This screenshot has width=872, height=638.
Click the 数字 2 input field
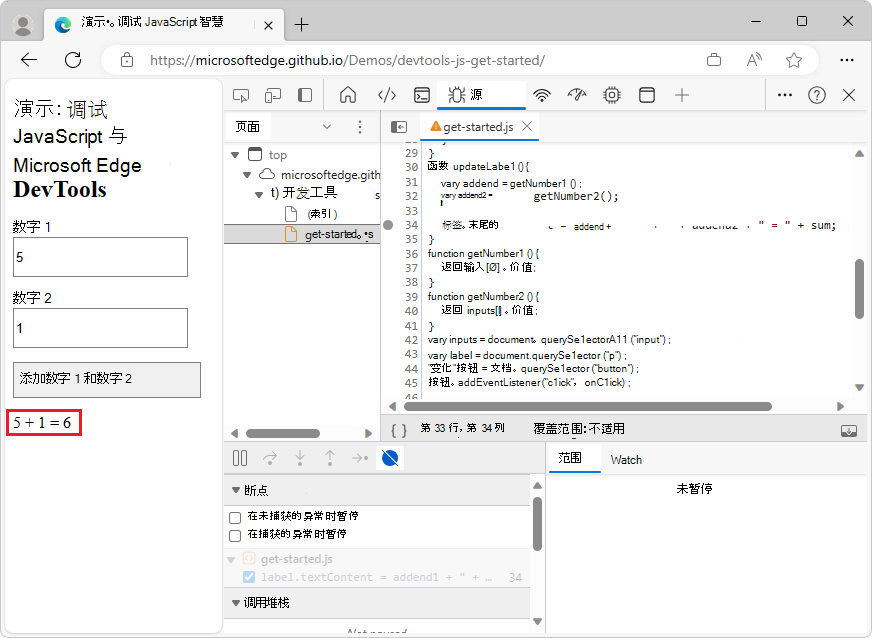pos(101,328)
